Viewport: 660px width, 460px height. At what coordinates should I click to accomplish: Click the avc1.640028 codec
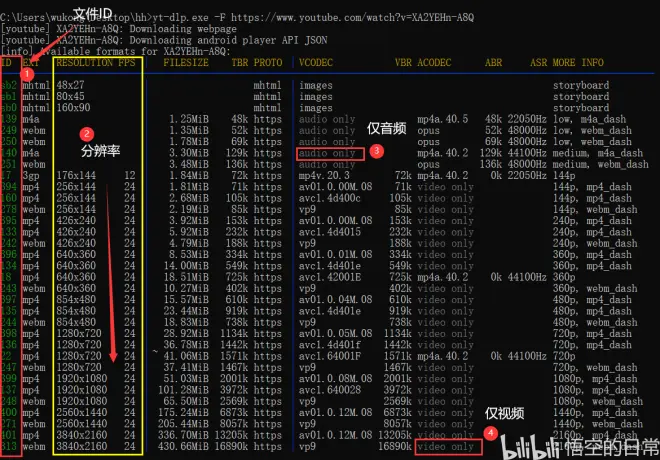(330, 390)
